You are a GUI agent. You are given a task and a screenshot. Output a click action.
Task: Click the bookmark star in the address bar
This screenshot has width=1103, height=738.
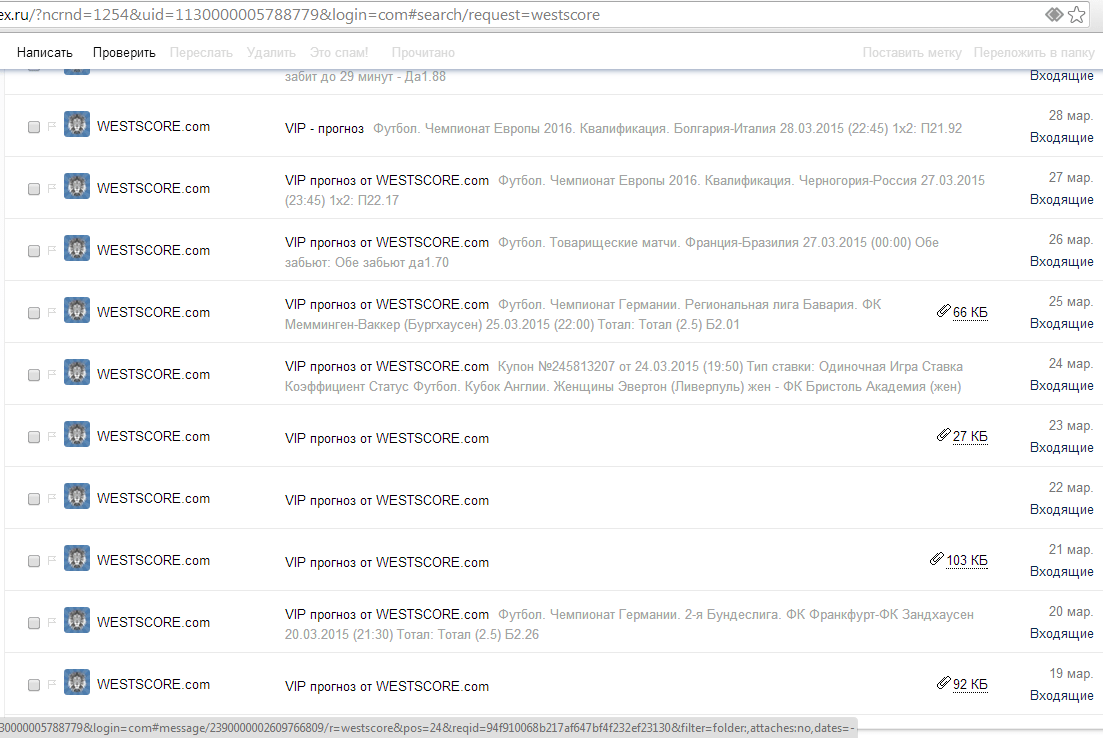tap(1077, 15)
